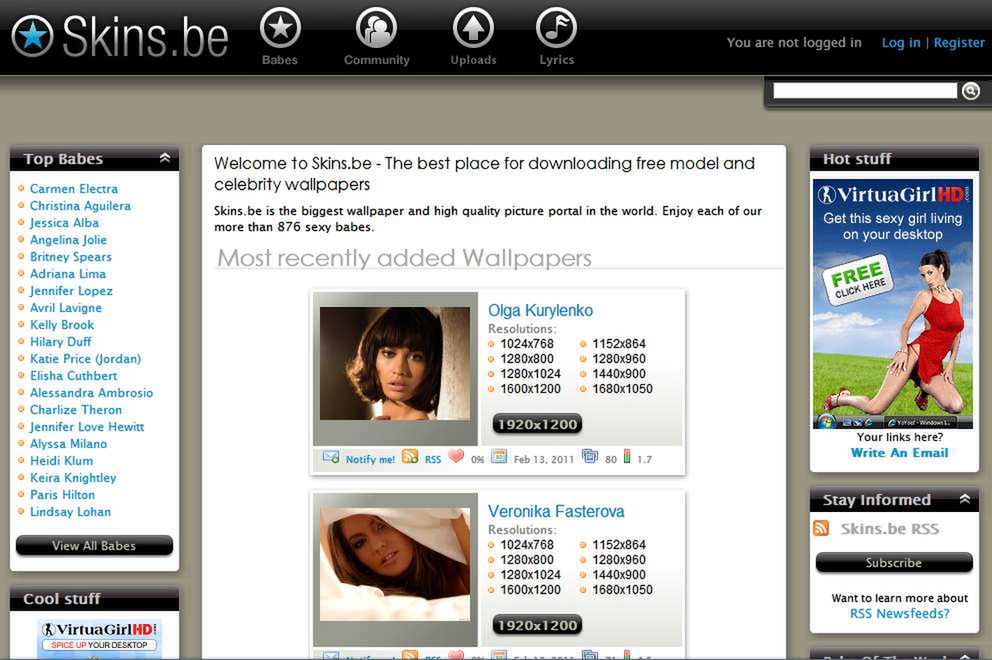Open Avril Lavigne in Top Babes
This screenshot has width=992, height=660.
pyautogui.click(x=66, y=308)
